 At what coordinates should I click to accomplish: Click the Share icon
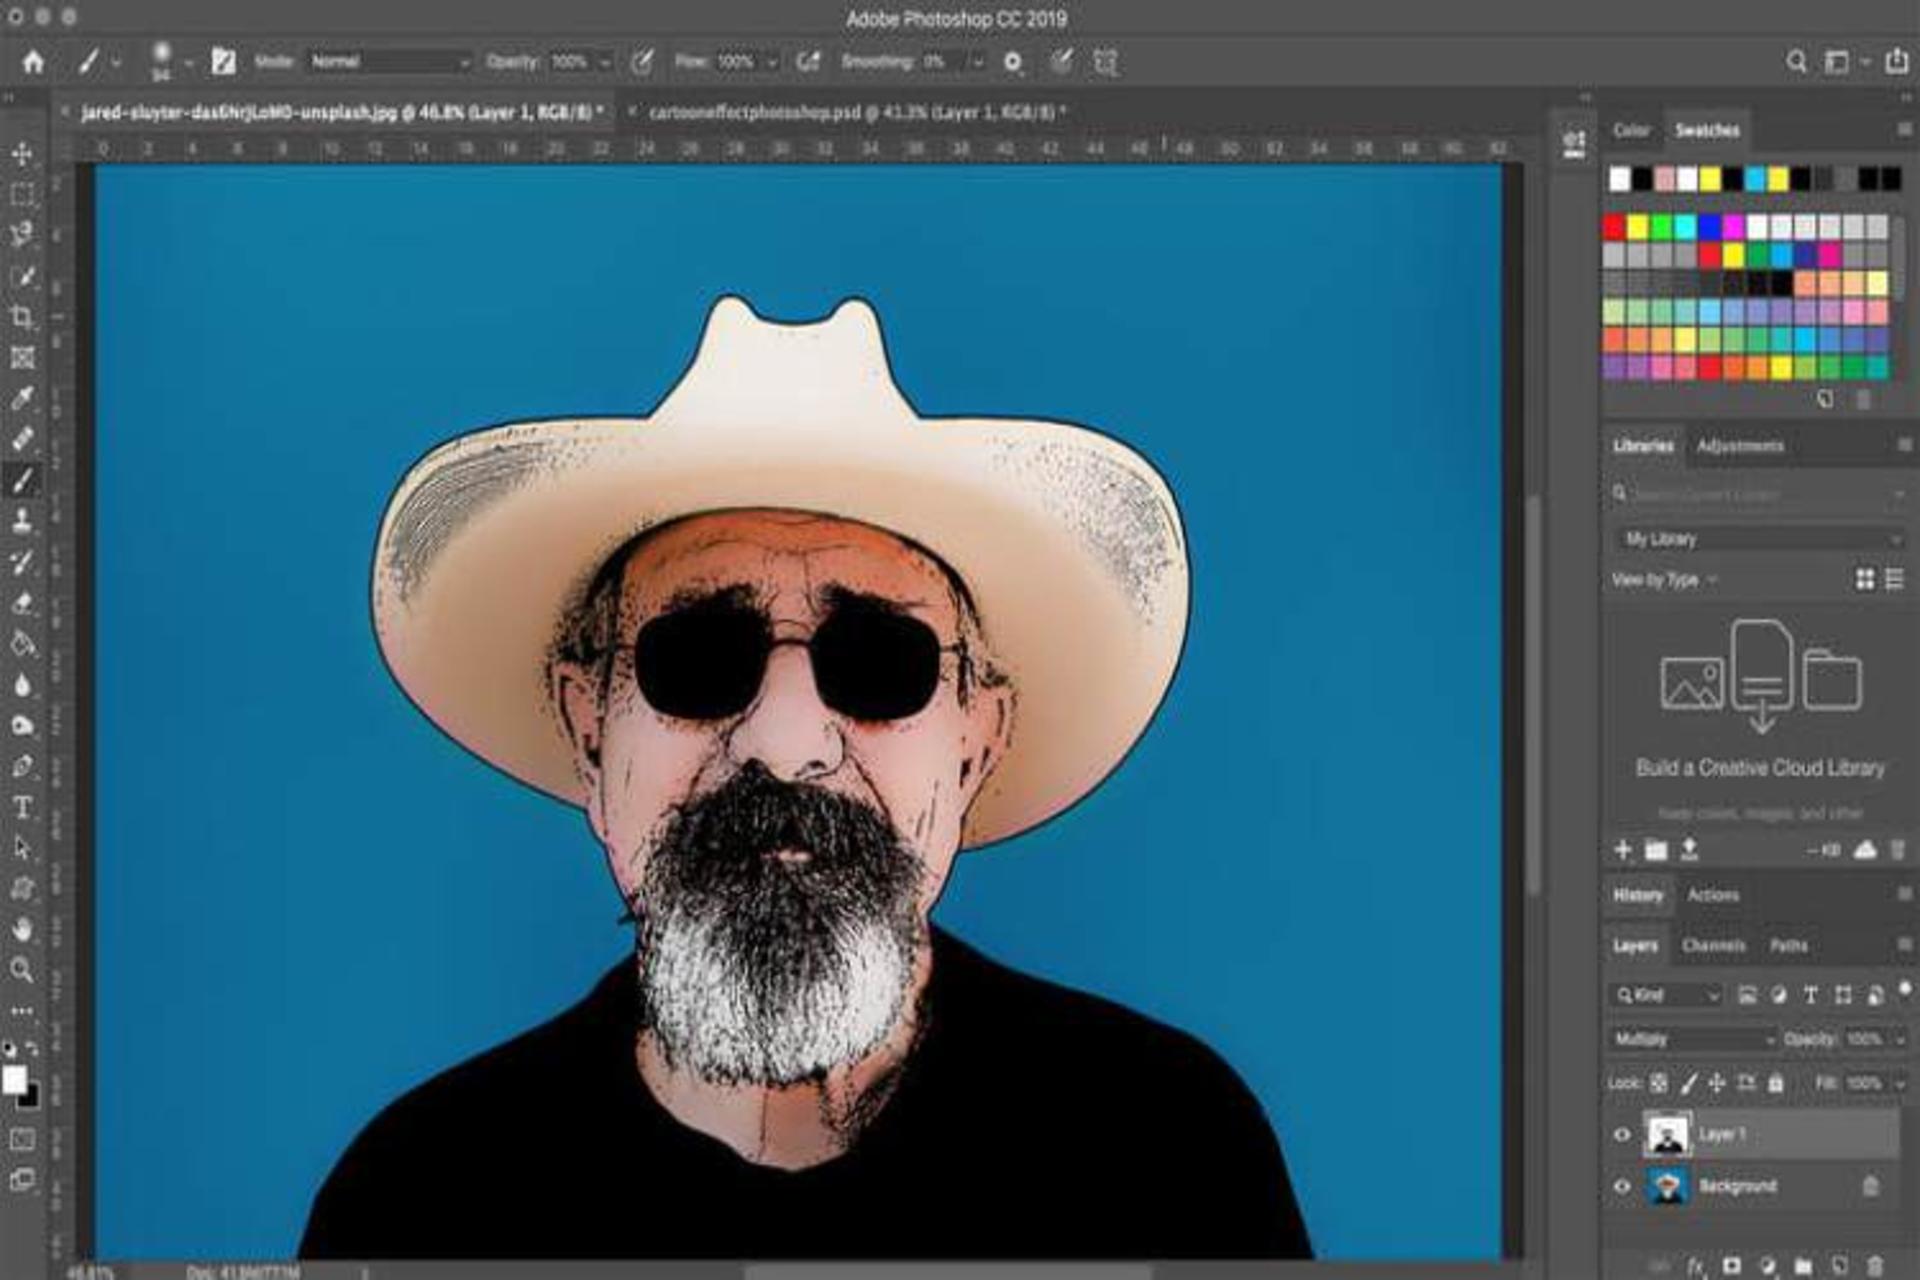point(1896,62)
